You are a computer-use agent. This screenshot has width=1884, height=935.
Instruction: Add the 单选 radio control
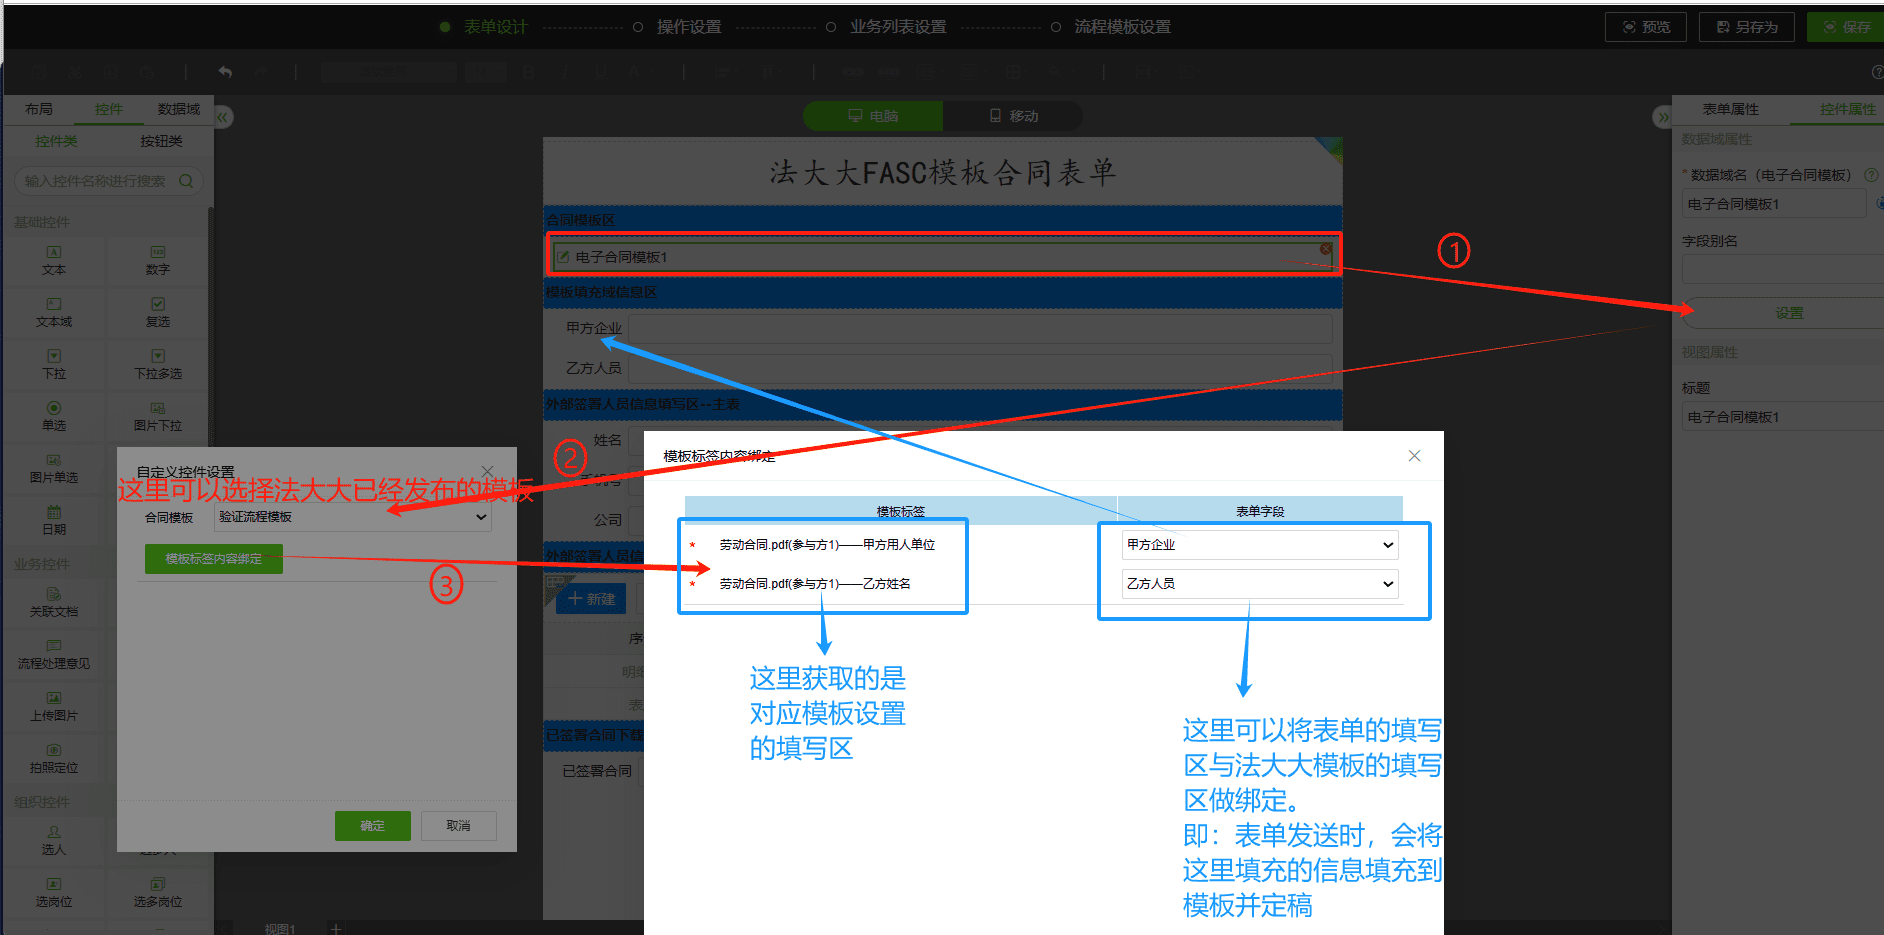pyautogui.click(x=54, y=416)
